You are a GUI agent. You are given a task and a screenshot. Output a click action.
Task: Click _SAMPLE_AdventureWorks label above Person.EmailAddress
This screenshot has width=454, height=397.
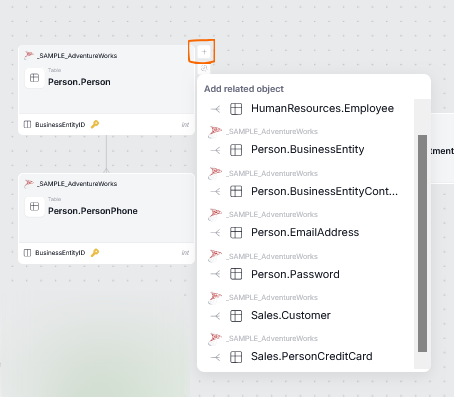coord(272,215)
